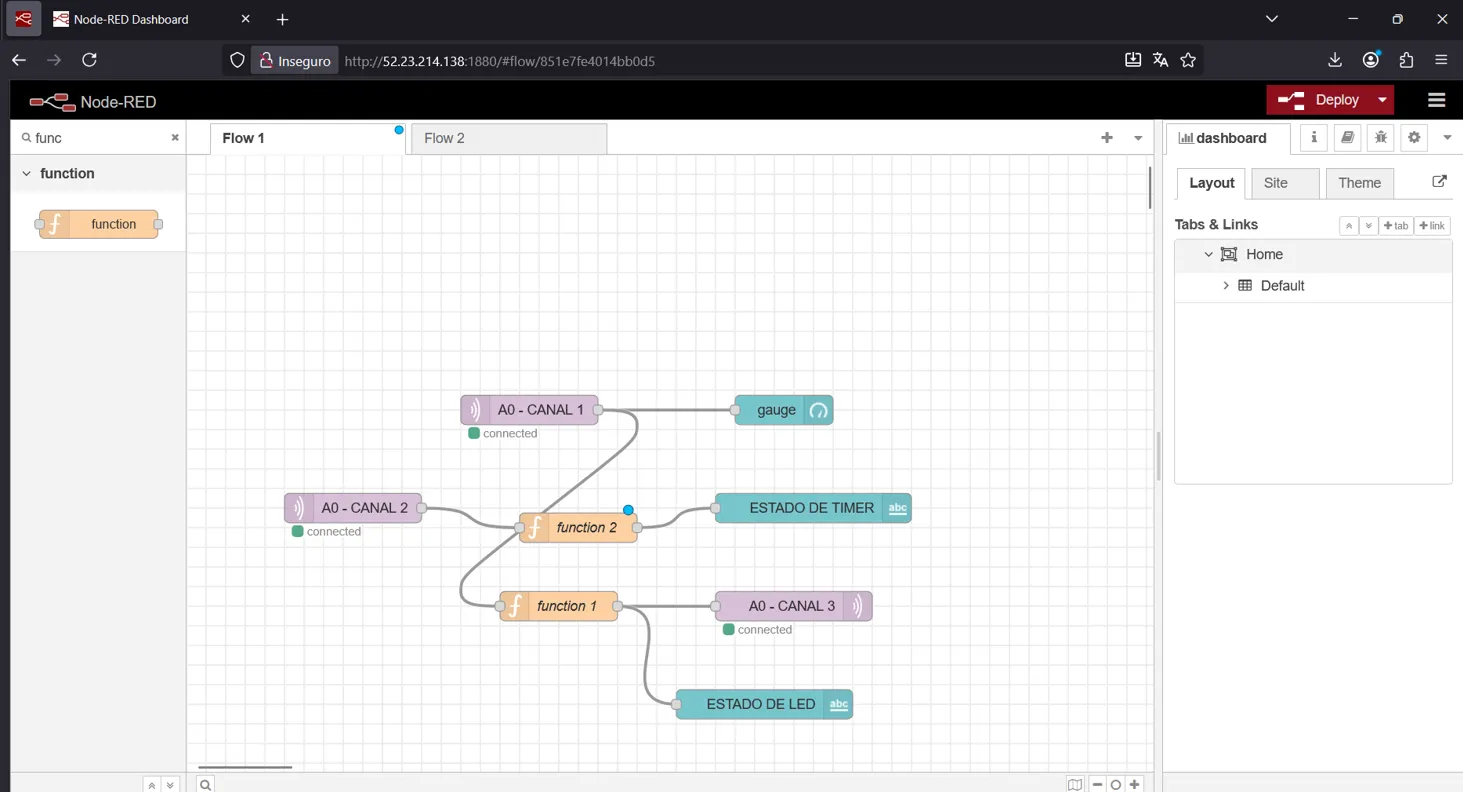Open the info sidebar tab icon
Viewport: 1463px width, 792px height.
coord(1314,138)
